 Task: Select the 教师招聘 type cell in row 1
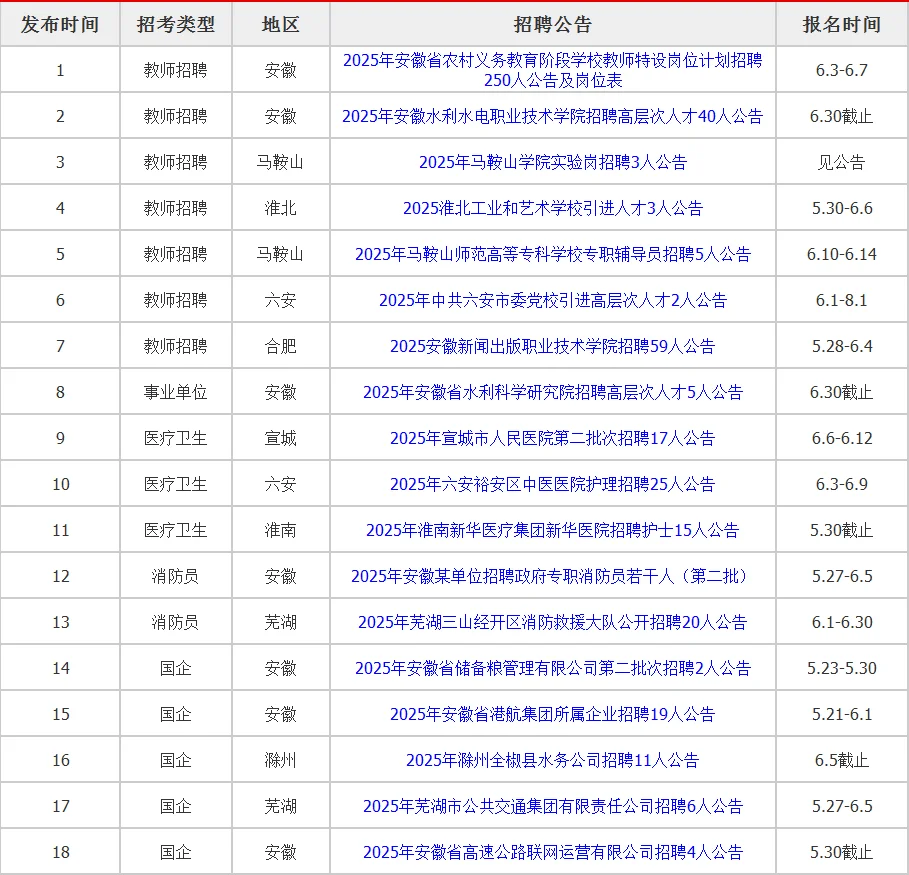[x=176, y=70]
